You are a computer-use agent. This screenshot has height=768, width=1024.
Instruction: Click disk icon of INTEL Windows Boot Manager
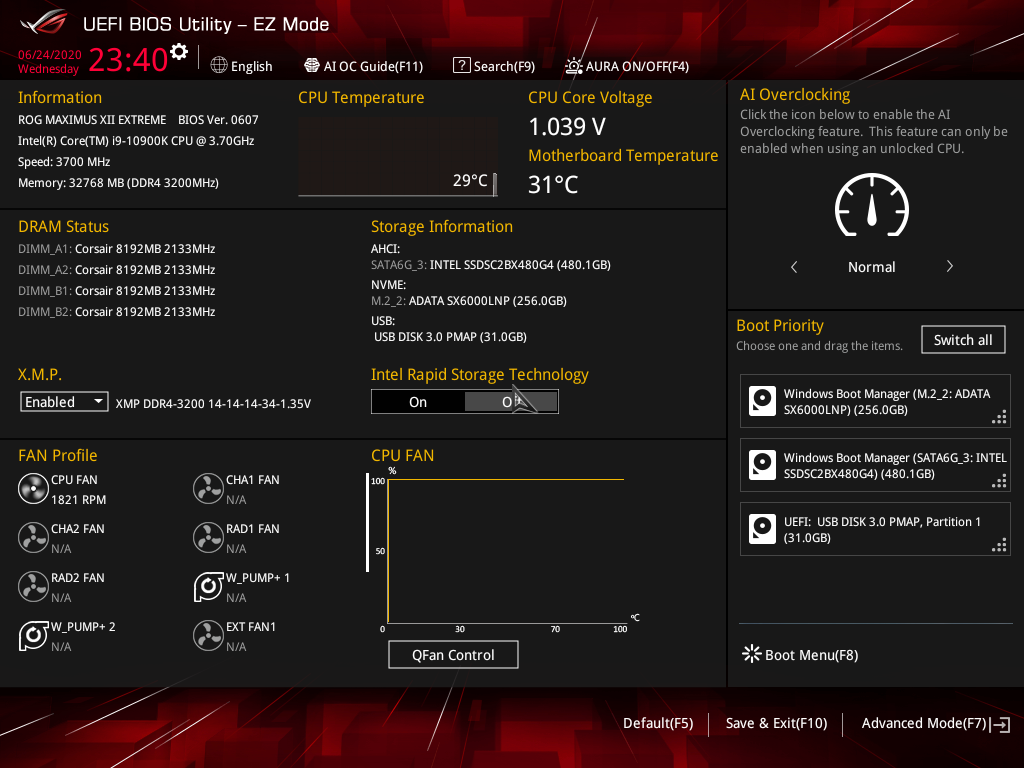coord(762,465)
